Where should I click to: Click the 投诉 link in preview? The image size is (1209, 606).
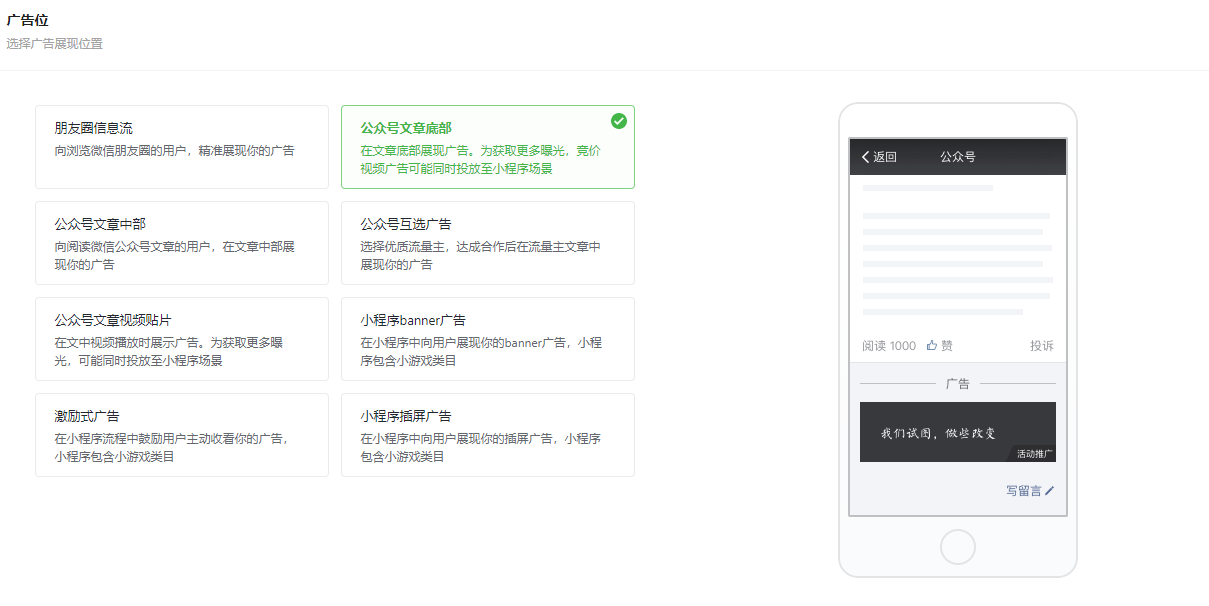tap(1041, 346)
